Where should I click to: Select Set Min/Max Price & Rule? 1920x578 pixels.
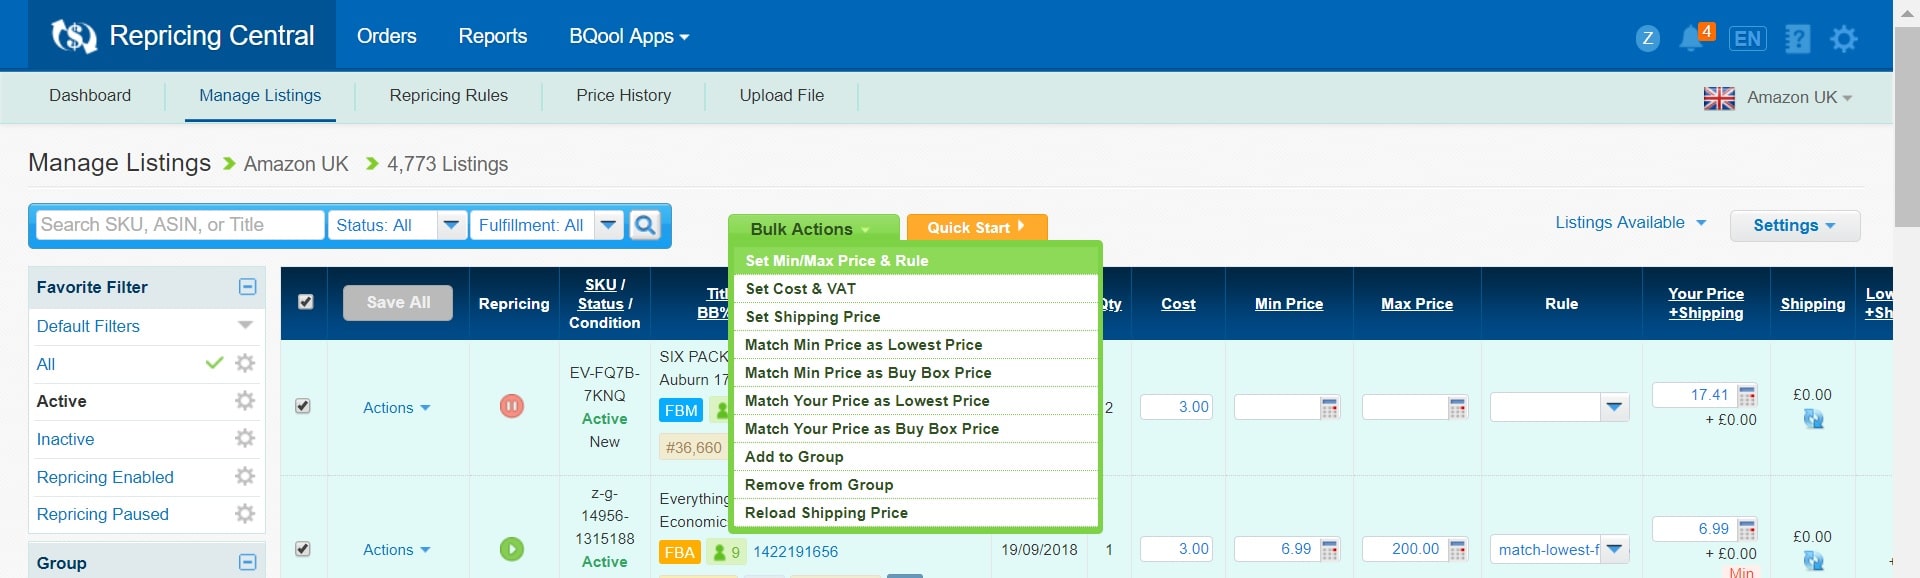[x=916, y=260]
